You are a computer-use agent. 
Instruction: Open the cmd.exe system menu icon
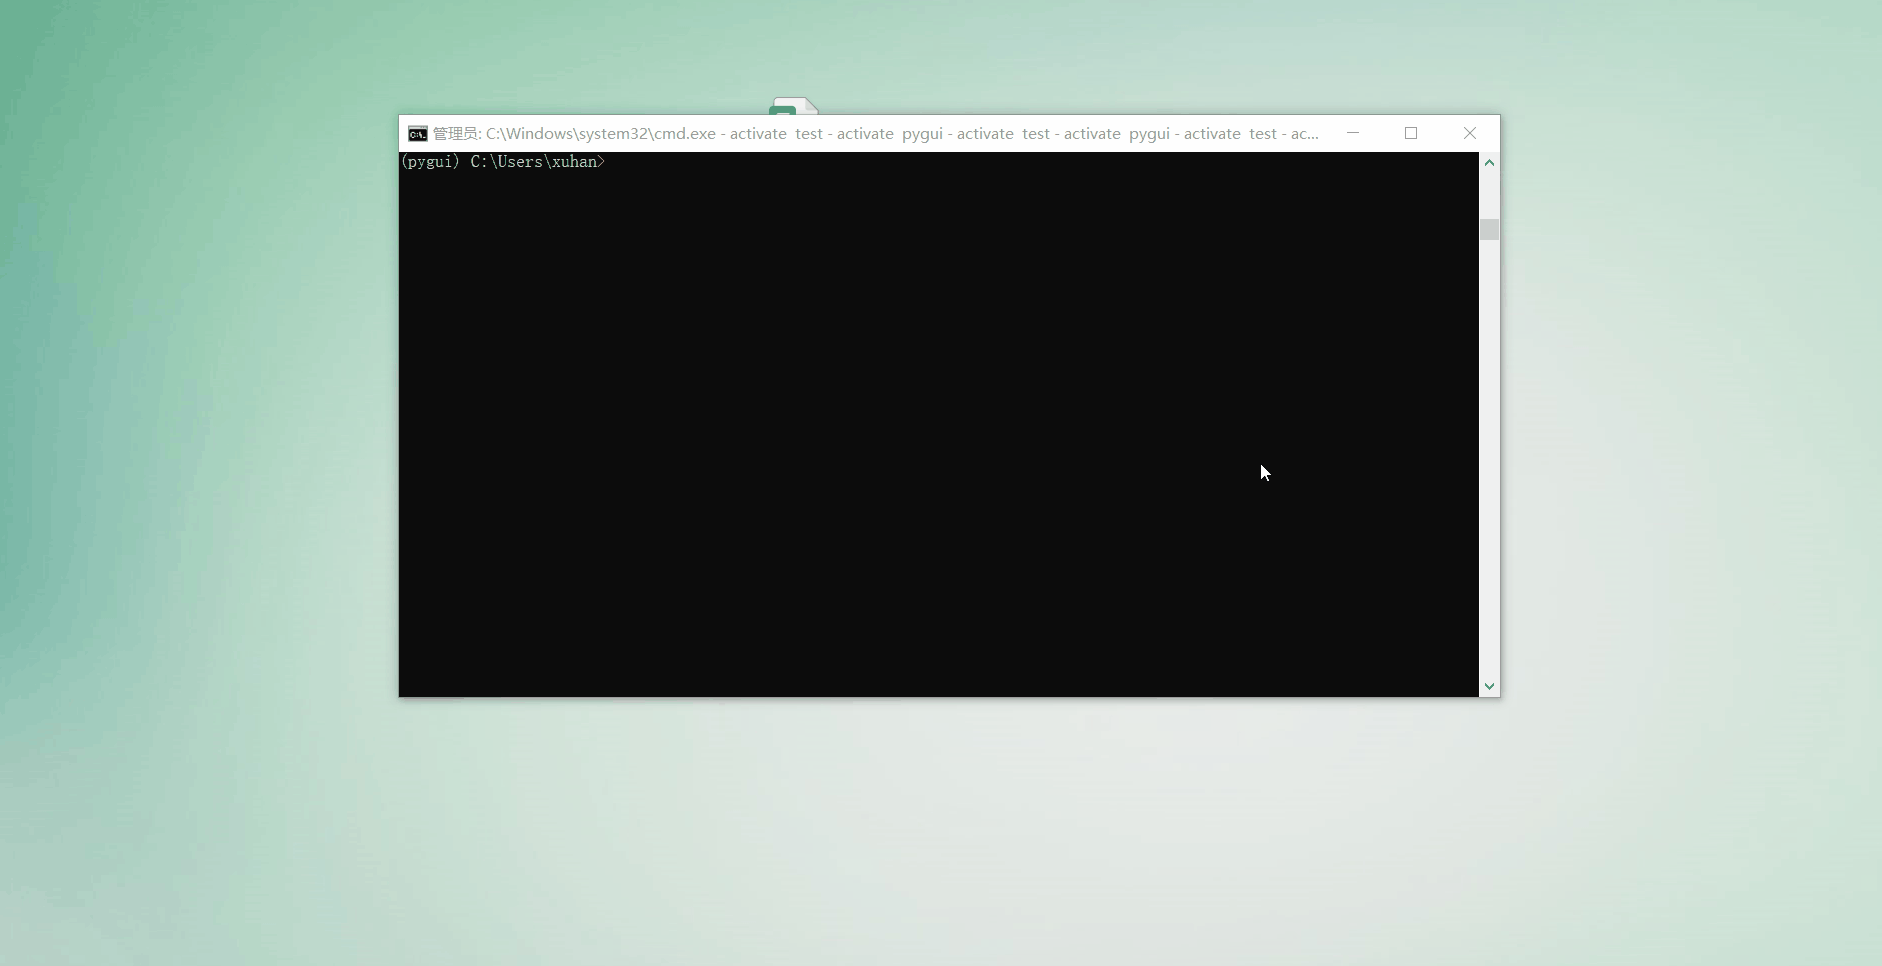418,133
